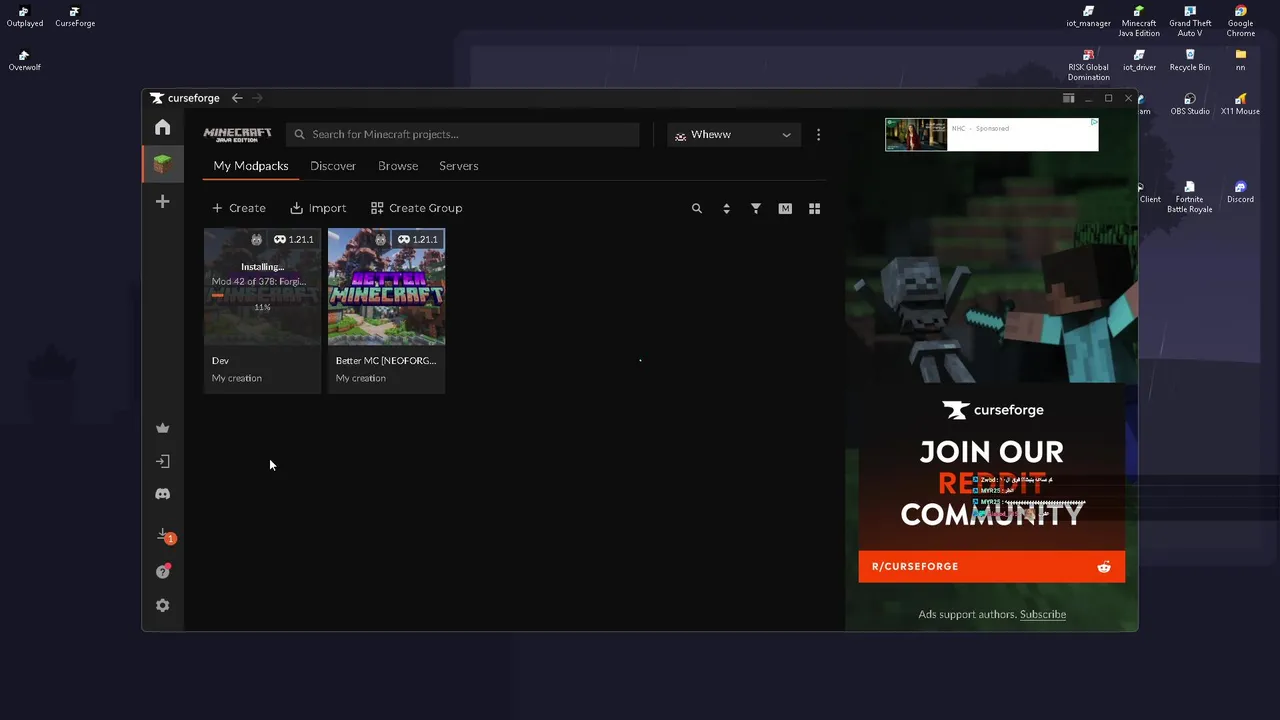Click the Create modpack button
The height and width of the screenshot is (720, 1280).
[x=238, y=208]
